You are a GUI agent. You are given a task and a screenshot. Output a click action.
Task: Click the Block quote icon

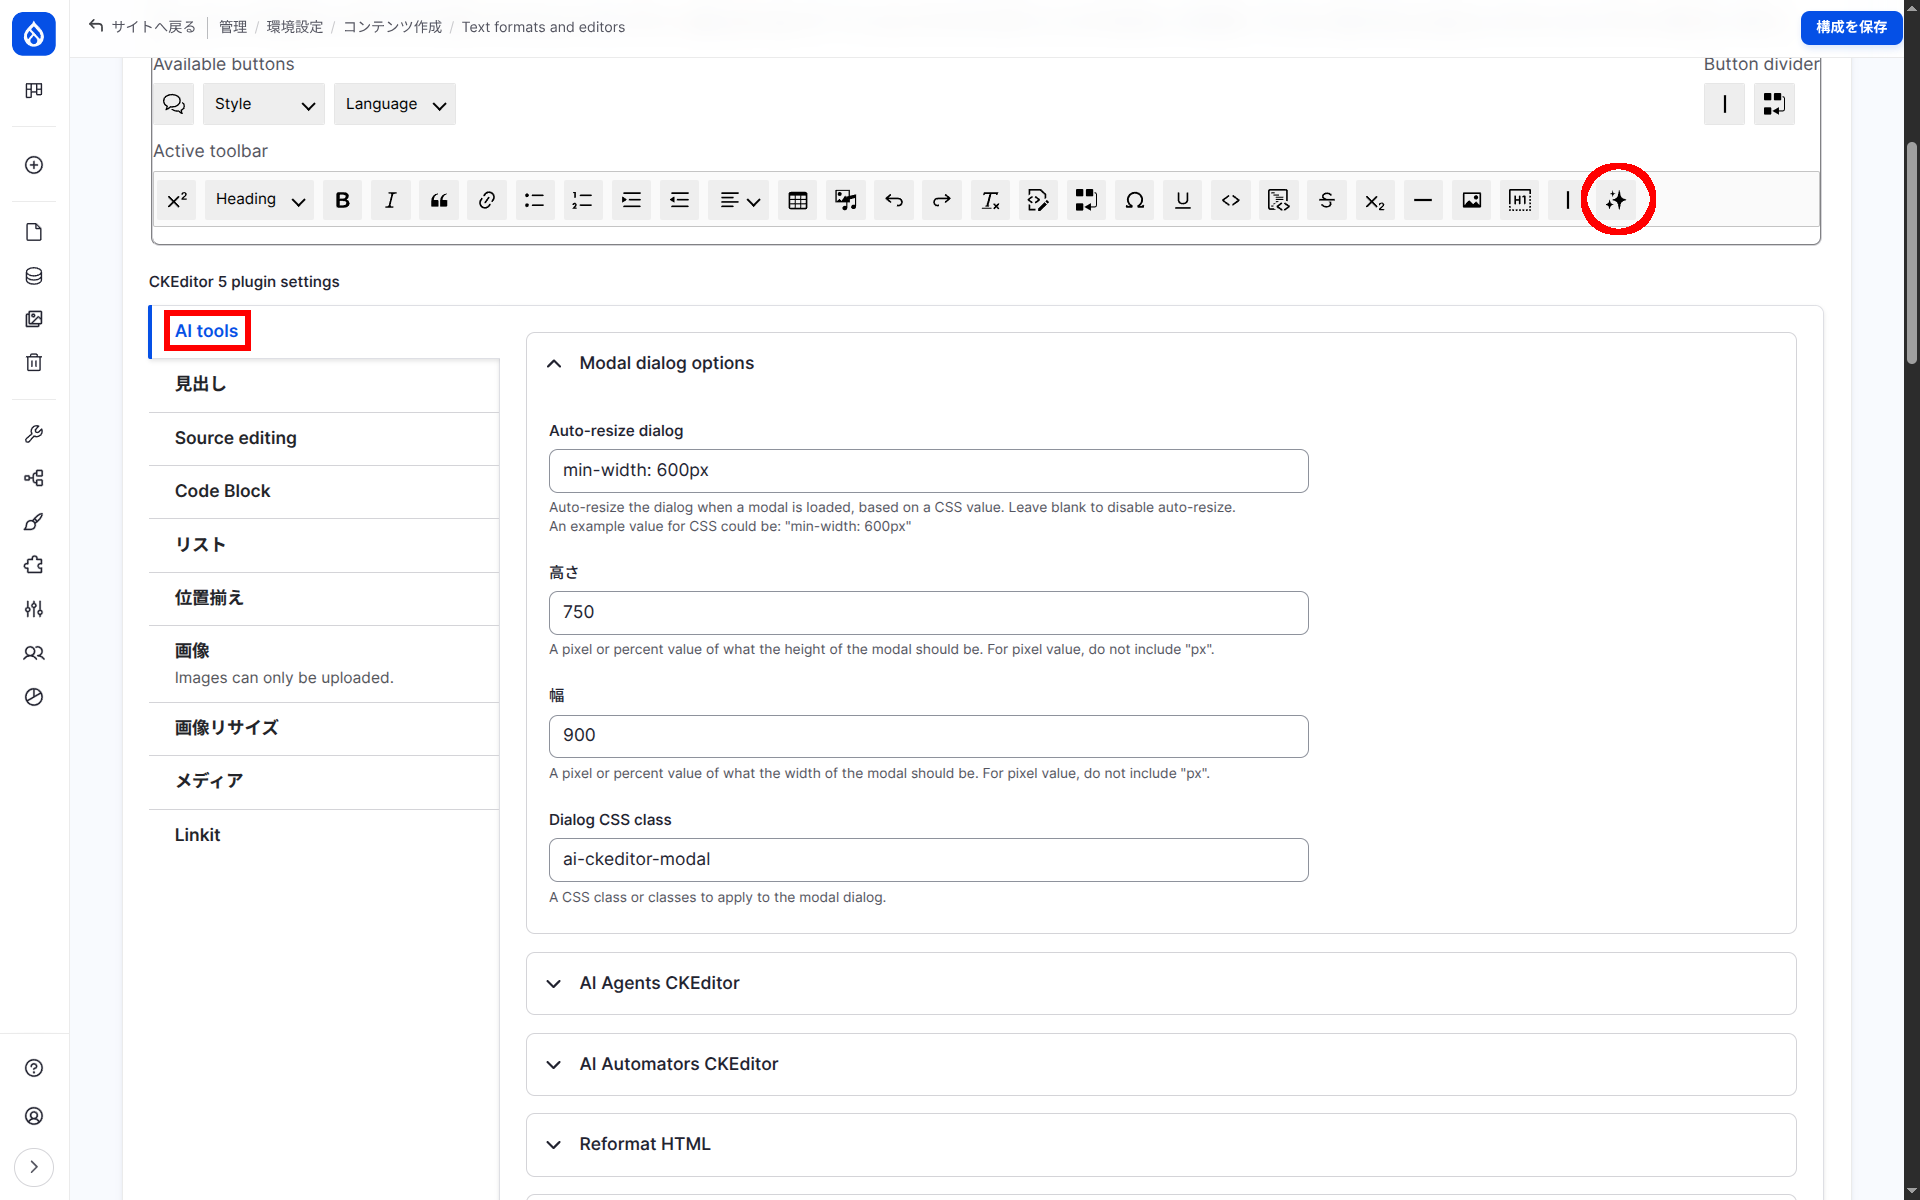(438, 200)
